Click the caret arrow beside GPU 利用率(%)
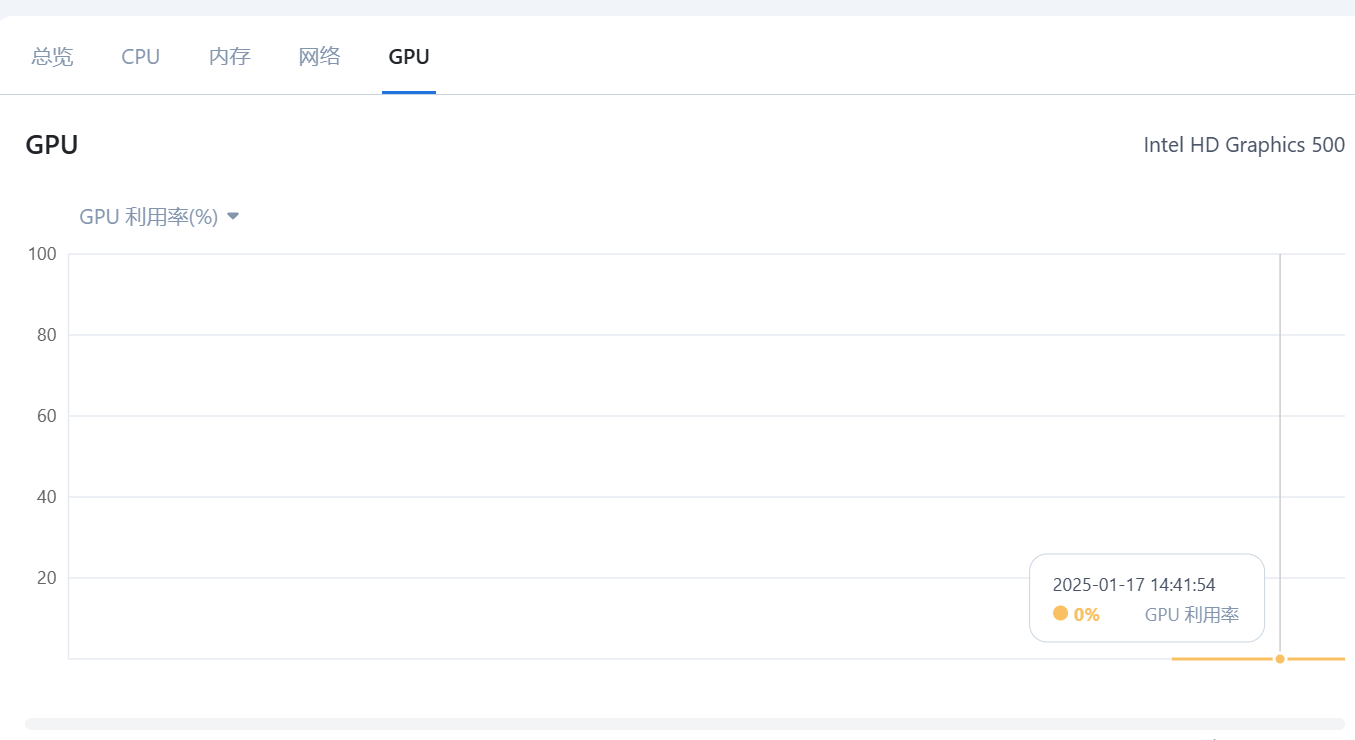Viewport: 1355px width, 740px height. pos(233,216)
